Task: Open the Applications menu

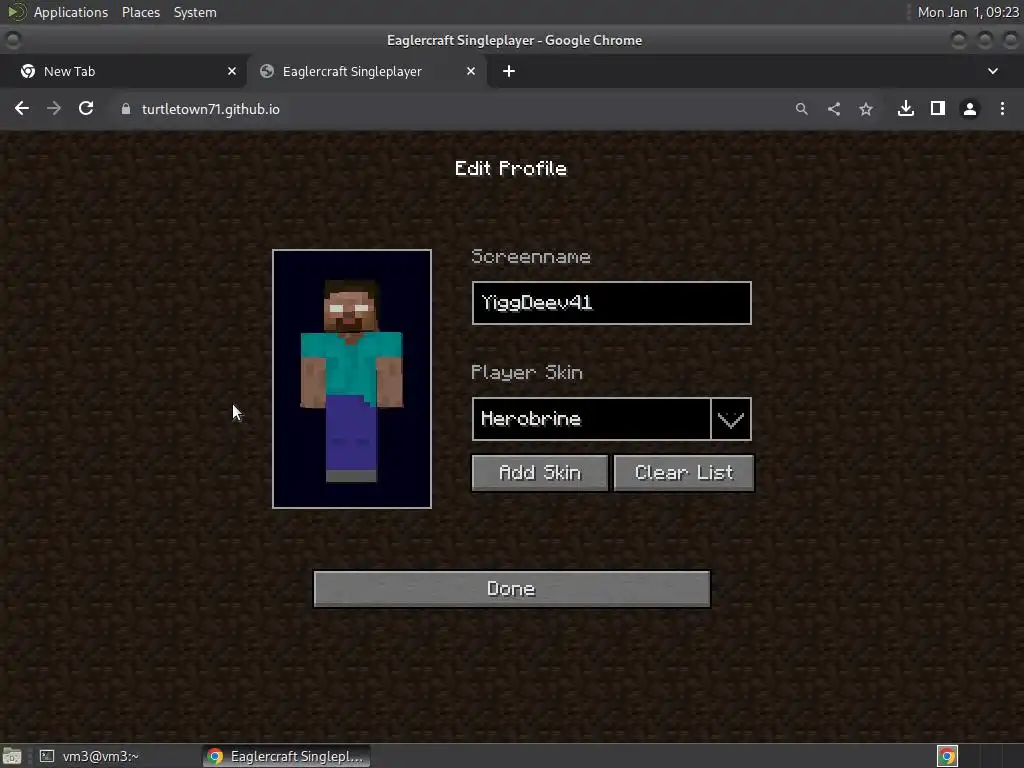Action: click(71, 12)
